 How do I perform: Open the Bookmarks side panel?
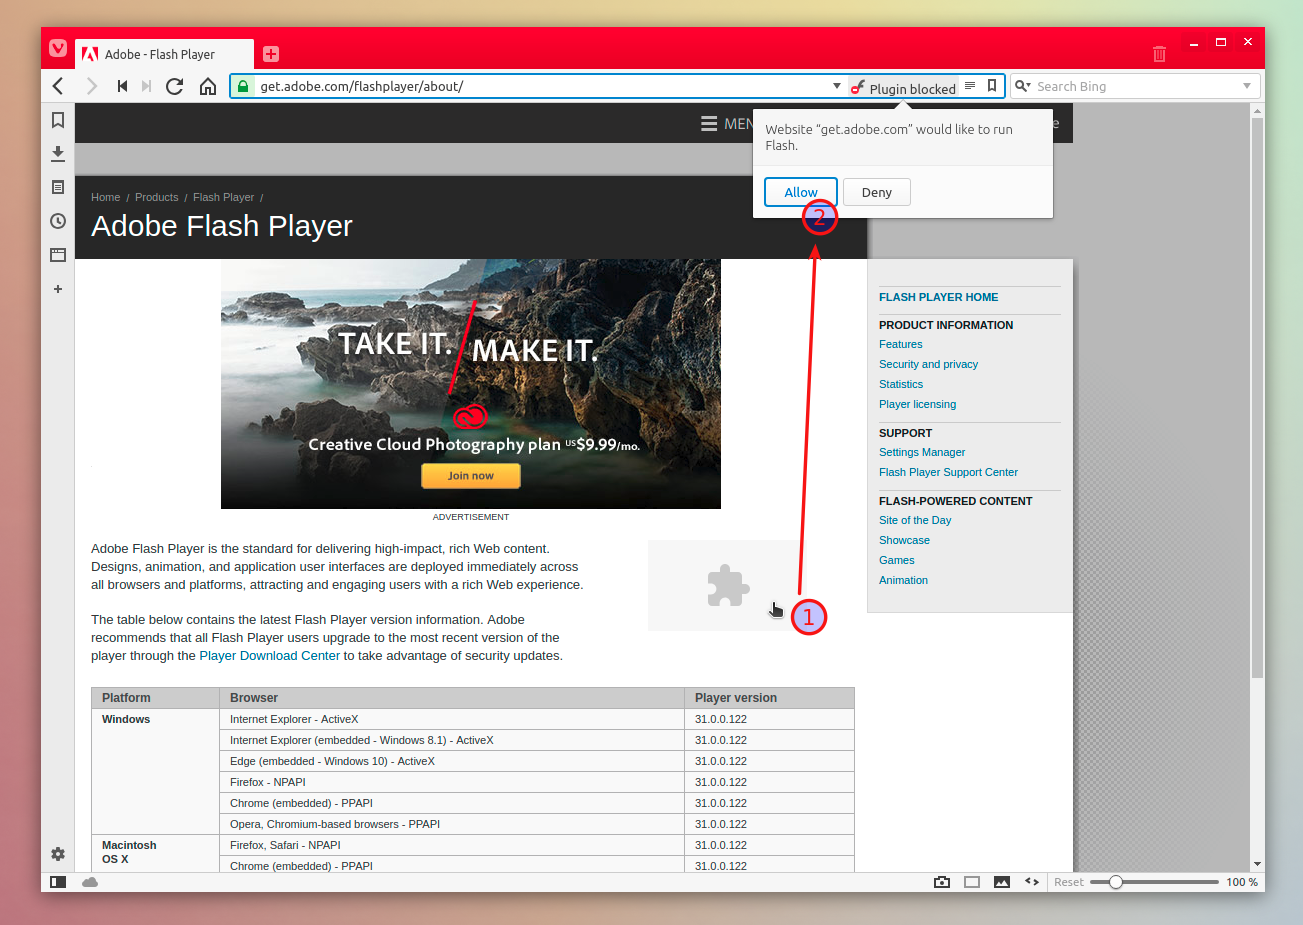point(58,120)
